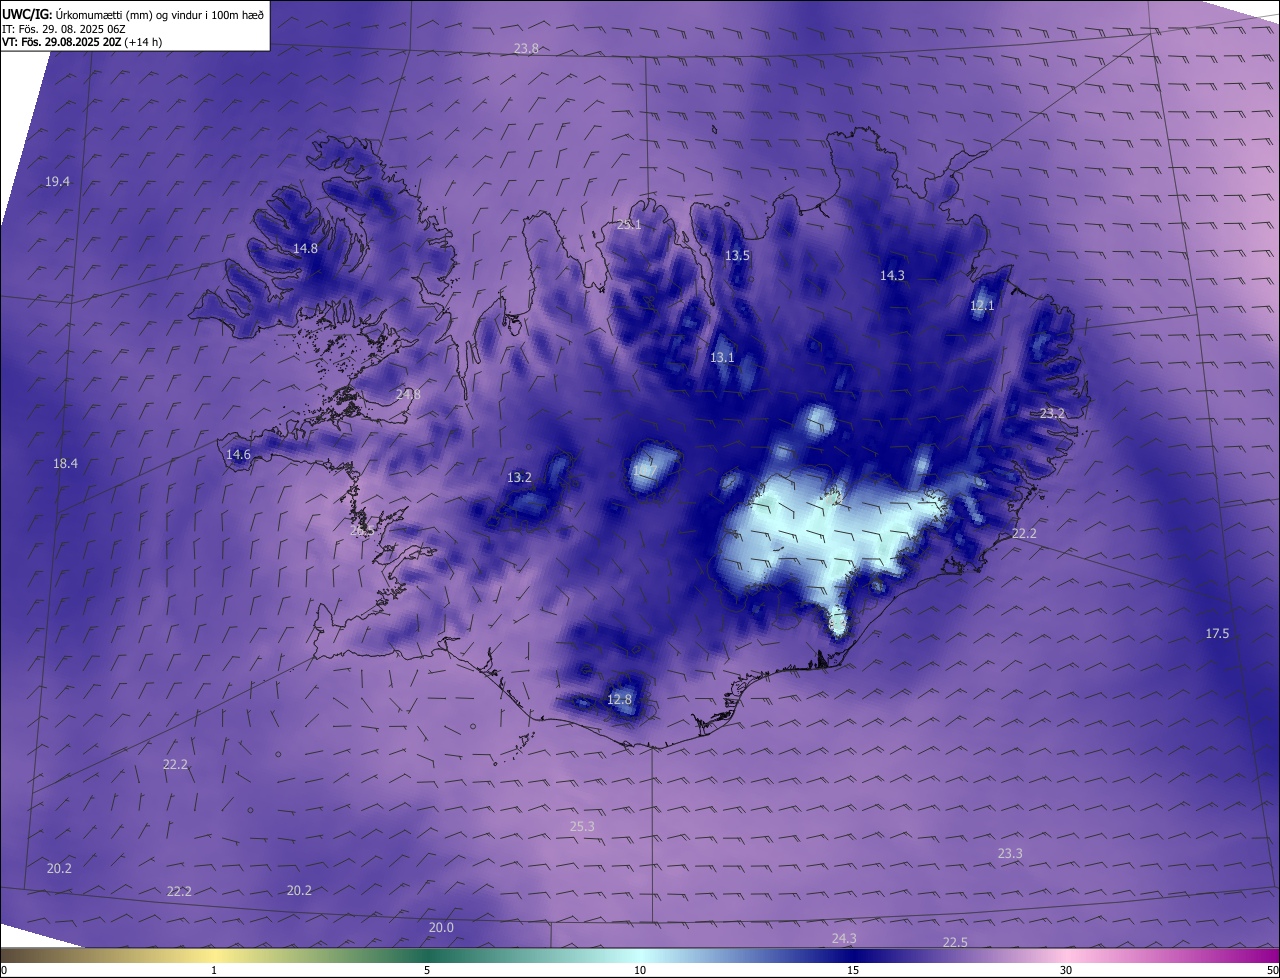Click the 15 tick on the color scale
Viewport: 1280px width, 978px height.
pos(853,970)
